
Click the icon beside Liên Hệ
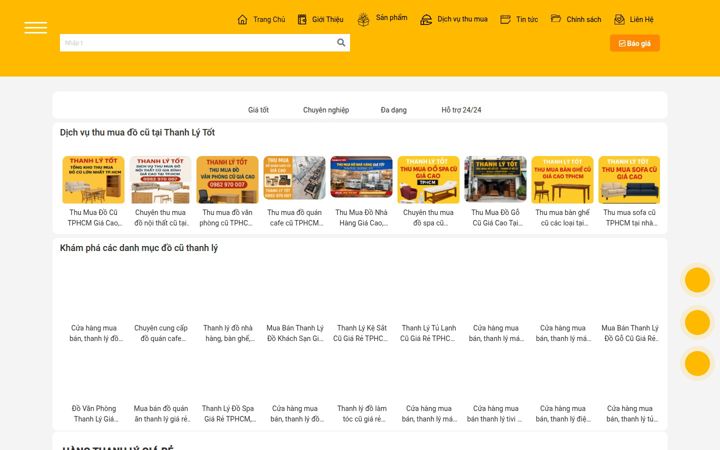619,19
